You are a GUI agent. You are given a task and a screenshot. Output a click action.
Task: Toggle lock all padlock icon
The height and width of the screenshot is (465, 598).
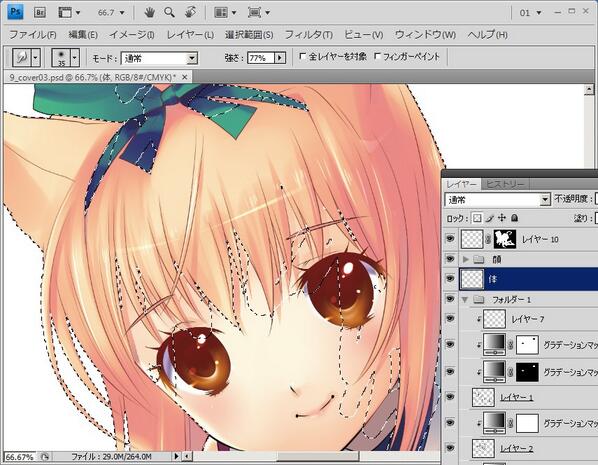coord(514,218)
